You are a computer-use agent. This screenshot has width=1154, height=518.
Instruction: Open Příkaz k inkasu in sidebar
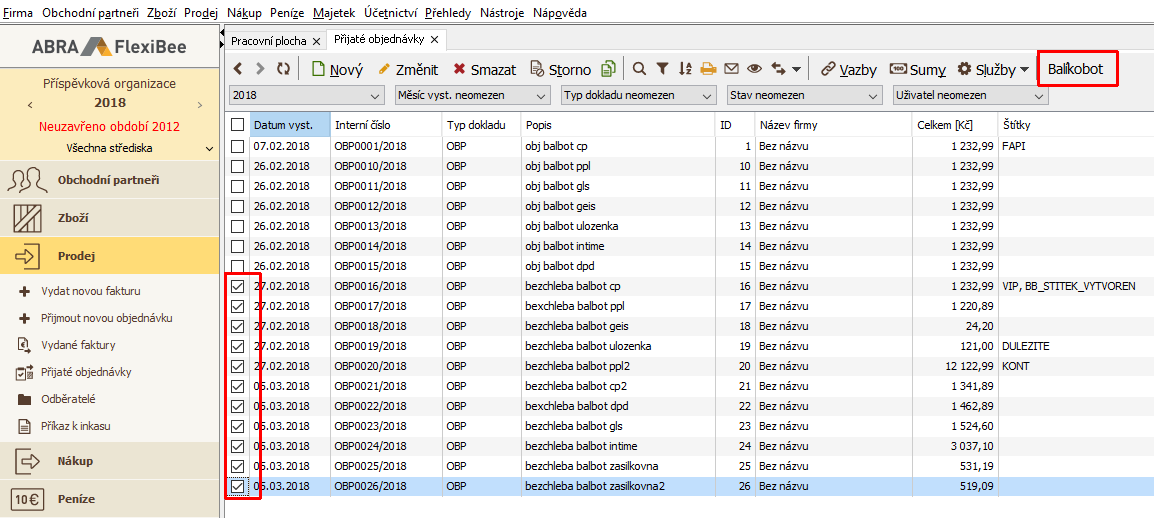(x=75, y=425)
